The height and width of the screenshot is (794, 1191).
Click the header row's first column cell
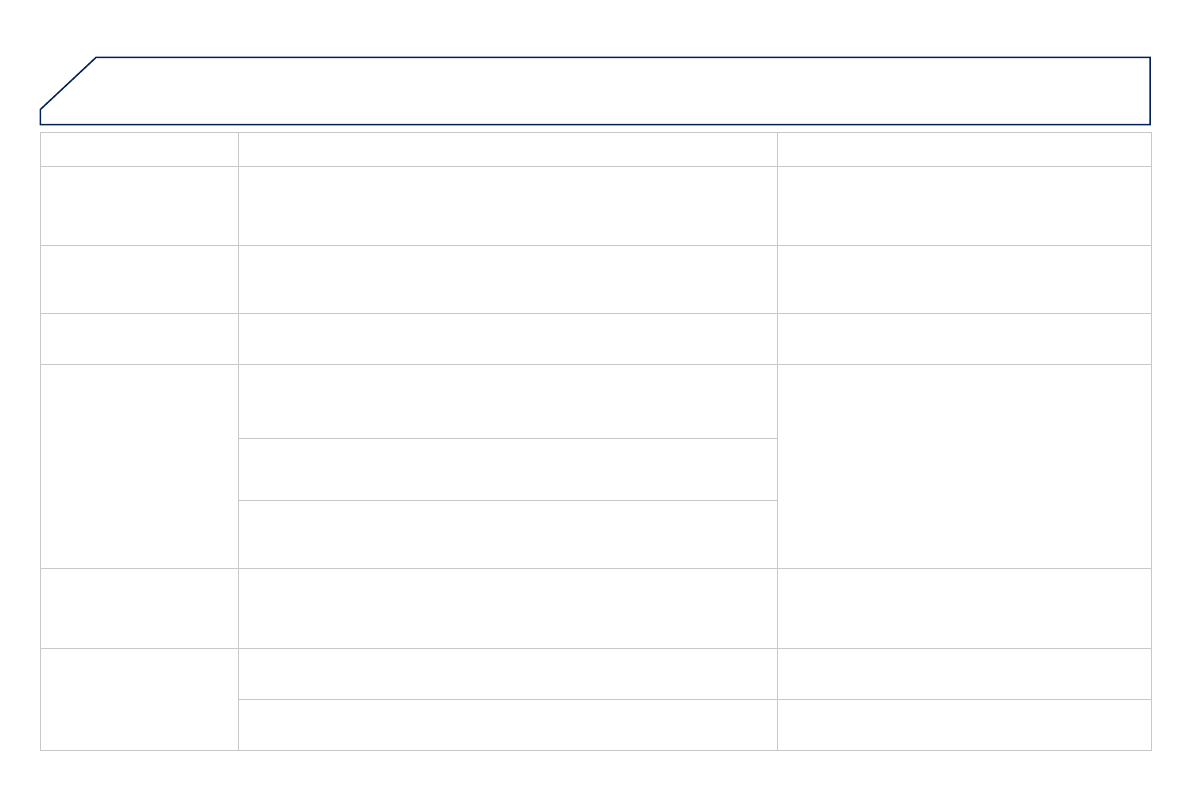point(139,149)
